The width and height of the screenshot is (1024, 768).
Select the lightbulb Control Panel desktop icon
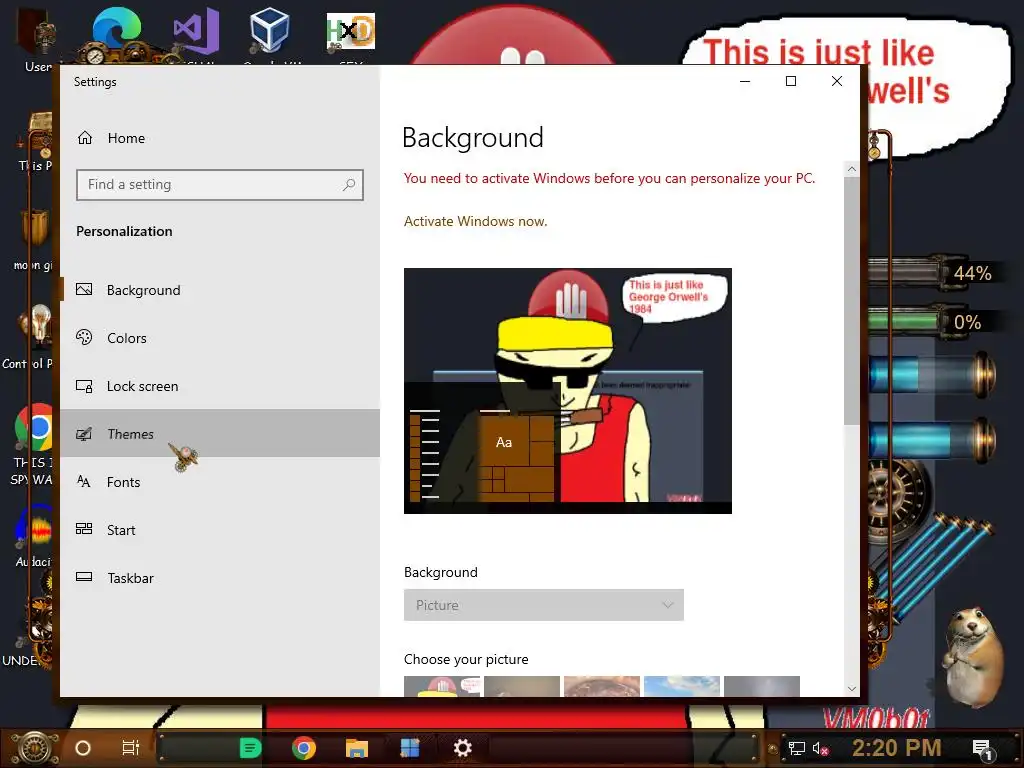point(33,337)
